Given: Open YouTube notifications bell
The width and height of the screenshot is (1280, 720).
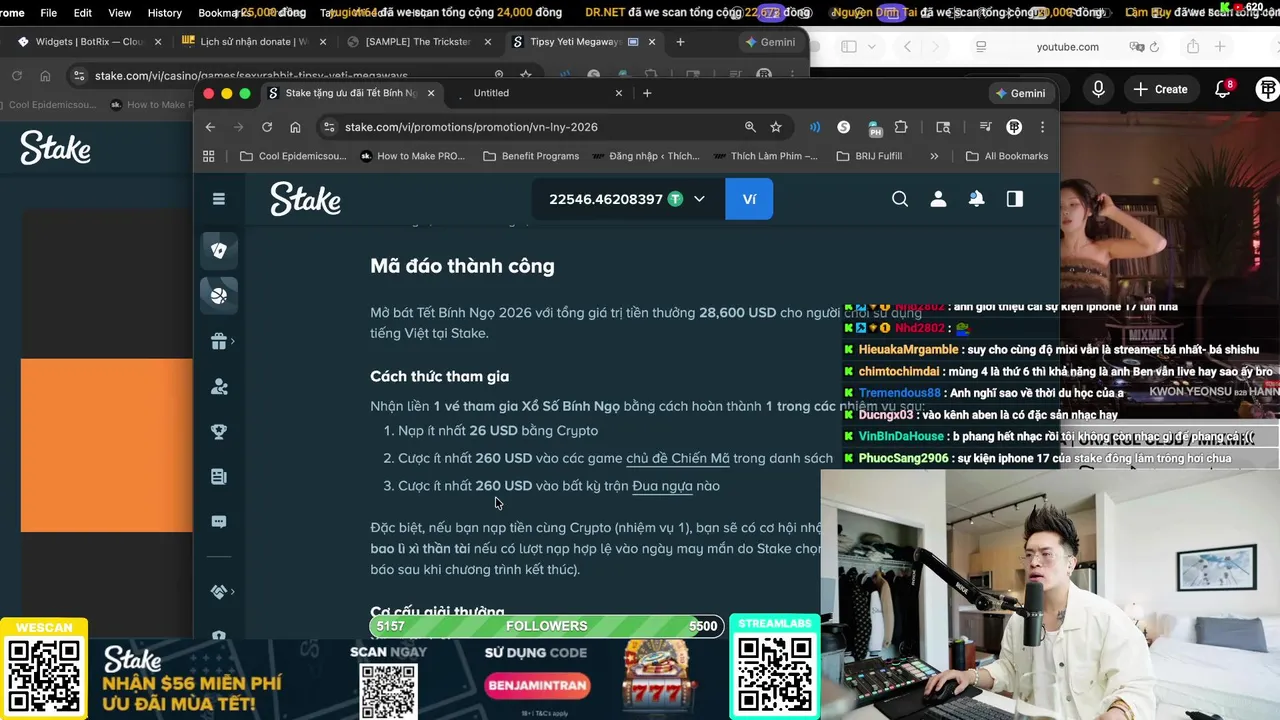Looking at the screenshot, I should coord(1222,89).
